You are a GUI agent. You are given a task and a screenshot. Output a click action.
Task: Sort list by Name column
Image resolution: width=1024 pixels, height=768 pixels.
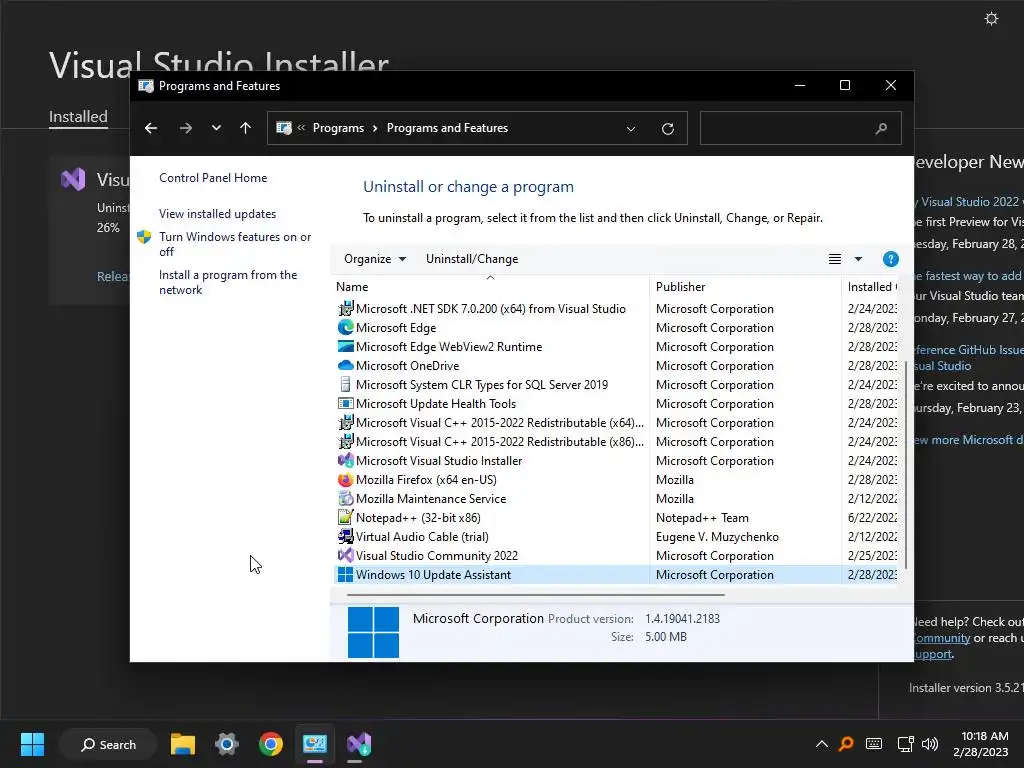(x=490, y=286)
